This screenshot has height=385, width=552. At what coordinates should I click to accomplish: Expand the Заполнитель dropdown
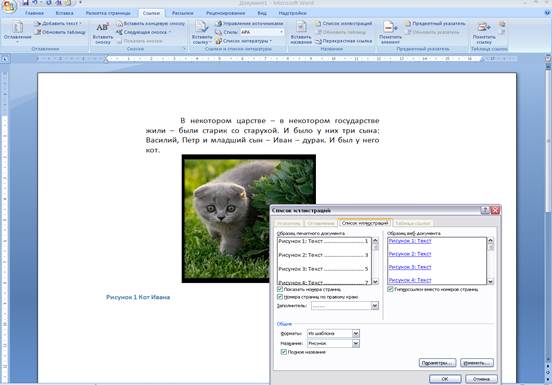(375, 306)
